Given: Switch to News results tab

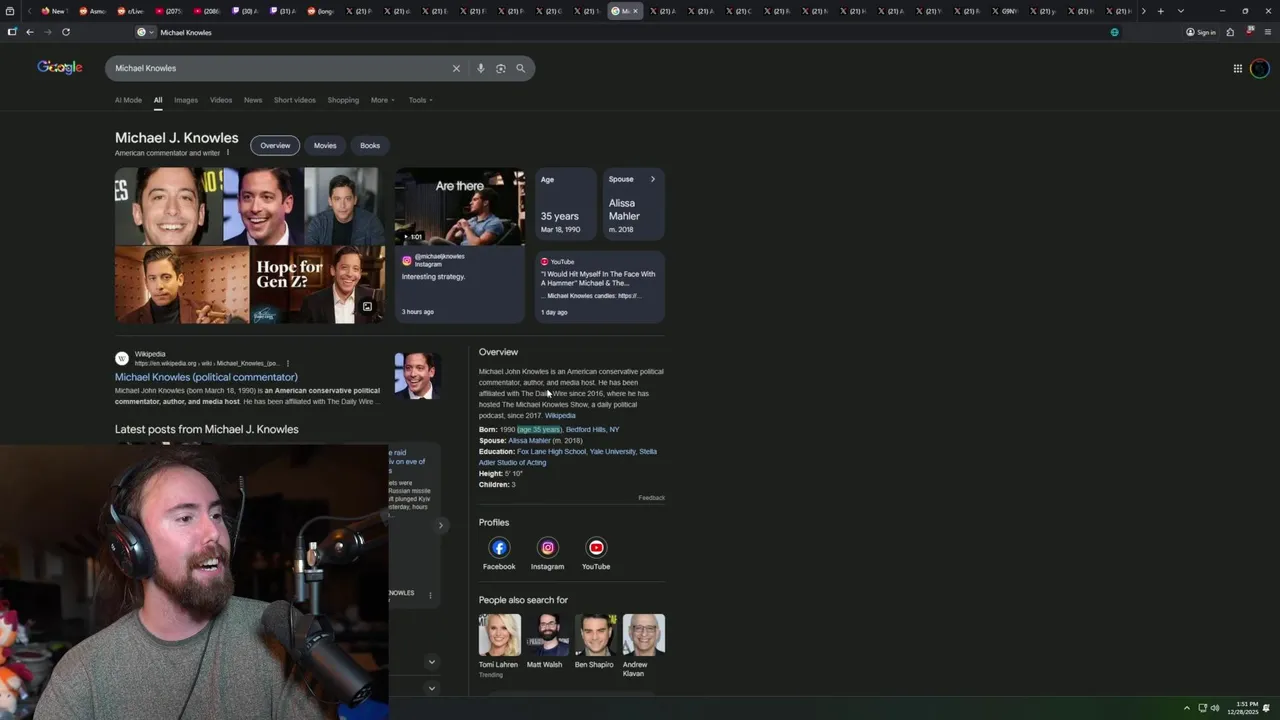Looking at the screenshot, I should pos(253,100).
